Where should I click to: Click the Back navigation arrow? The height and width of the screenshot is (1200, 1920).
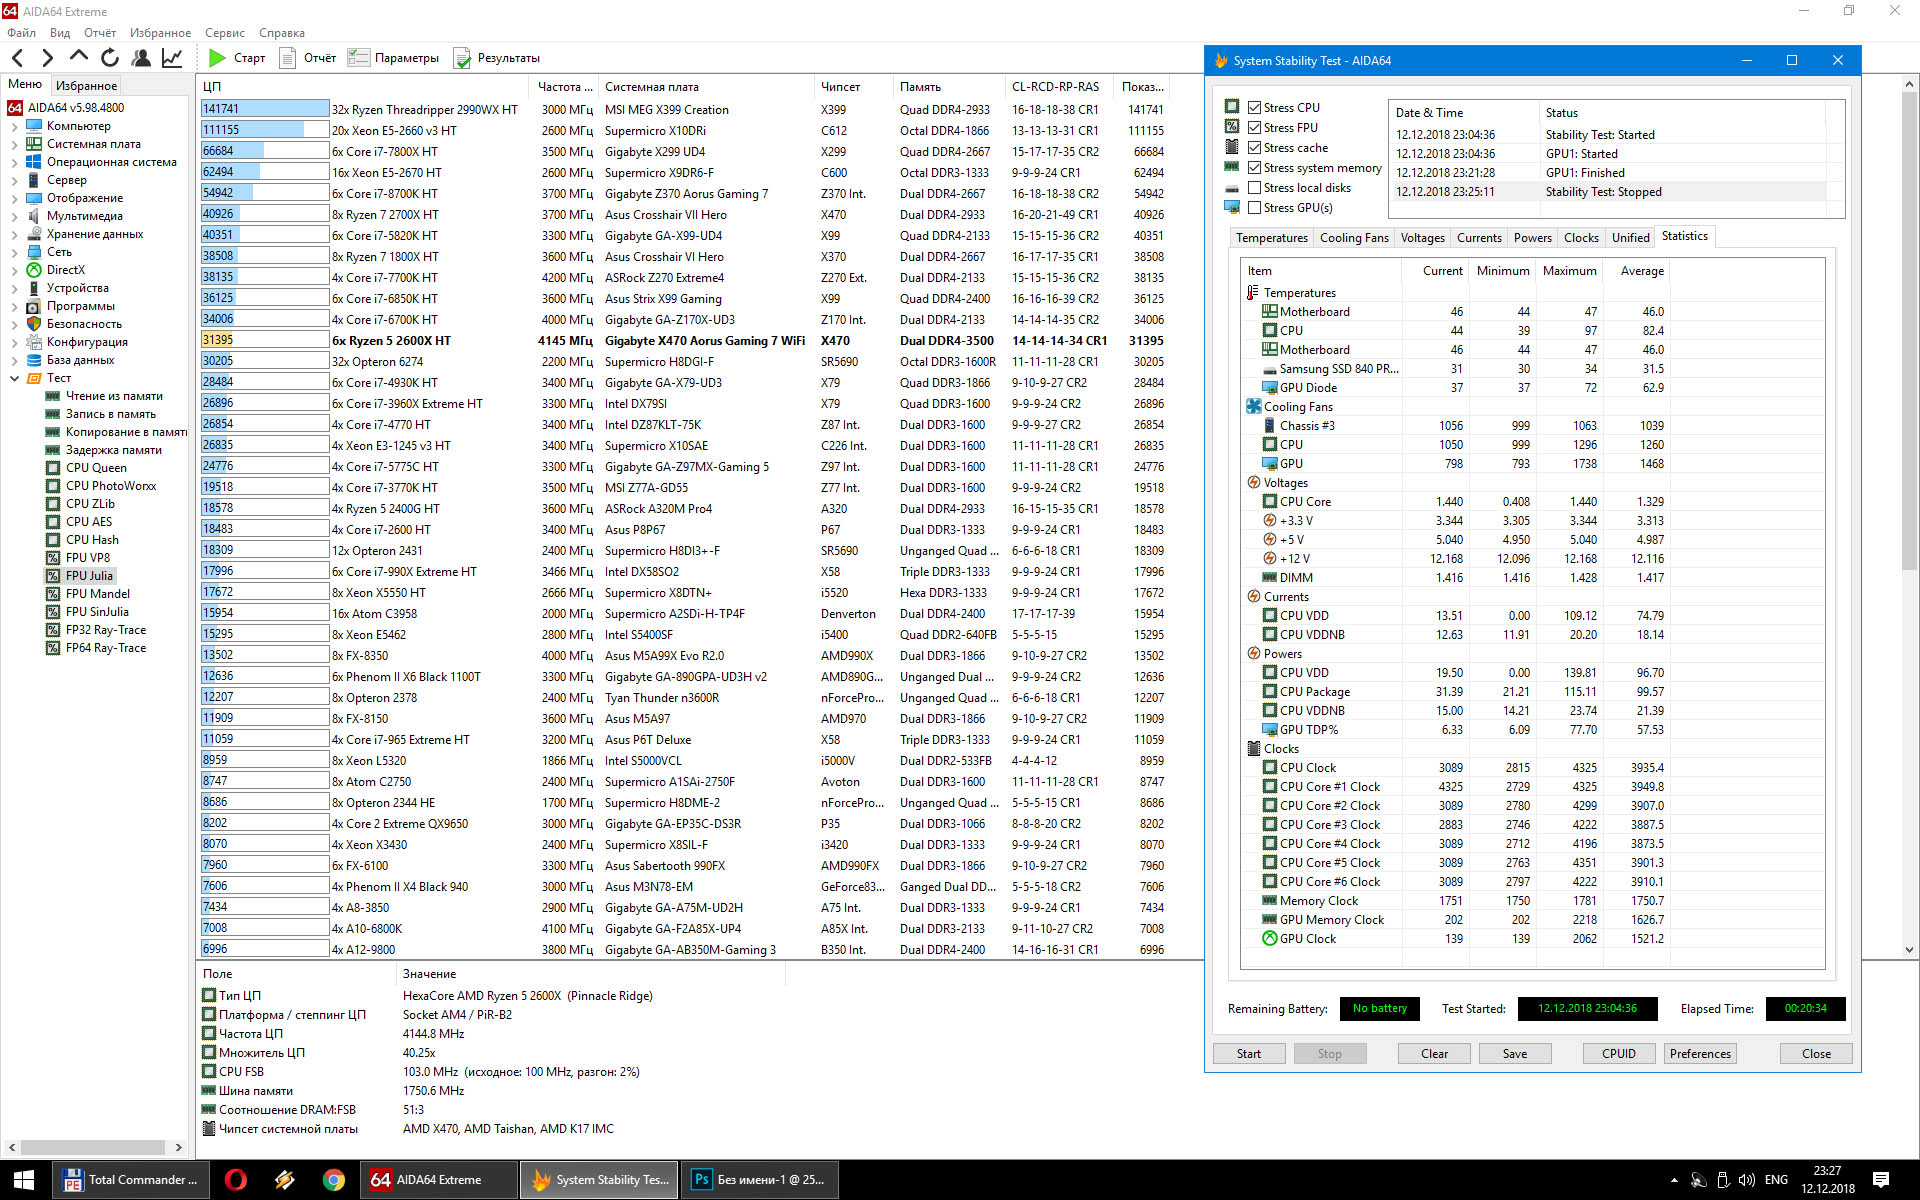coord(17,58)
